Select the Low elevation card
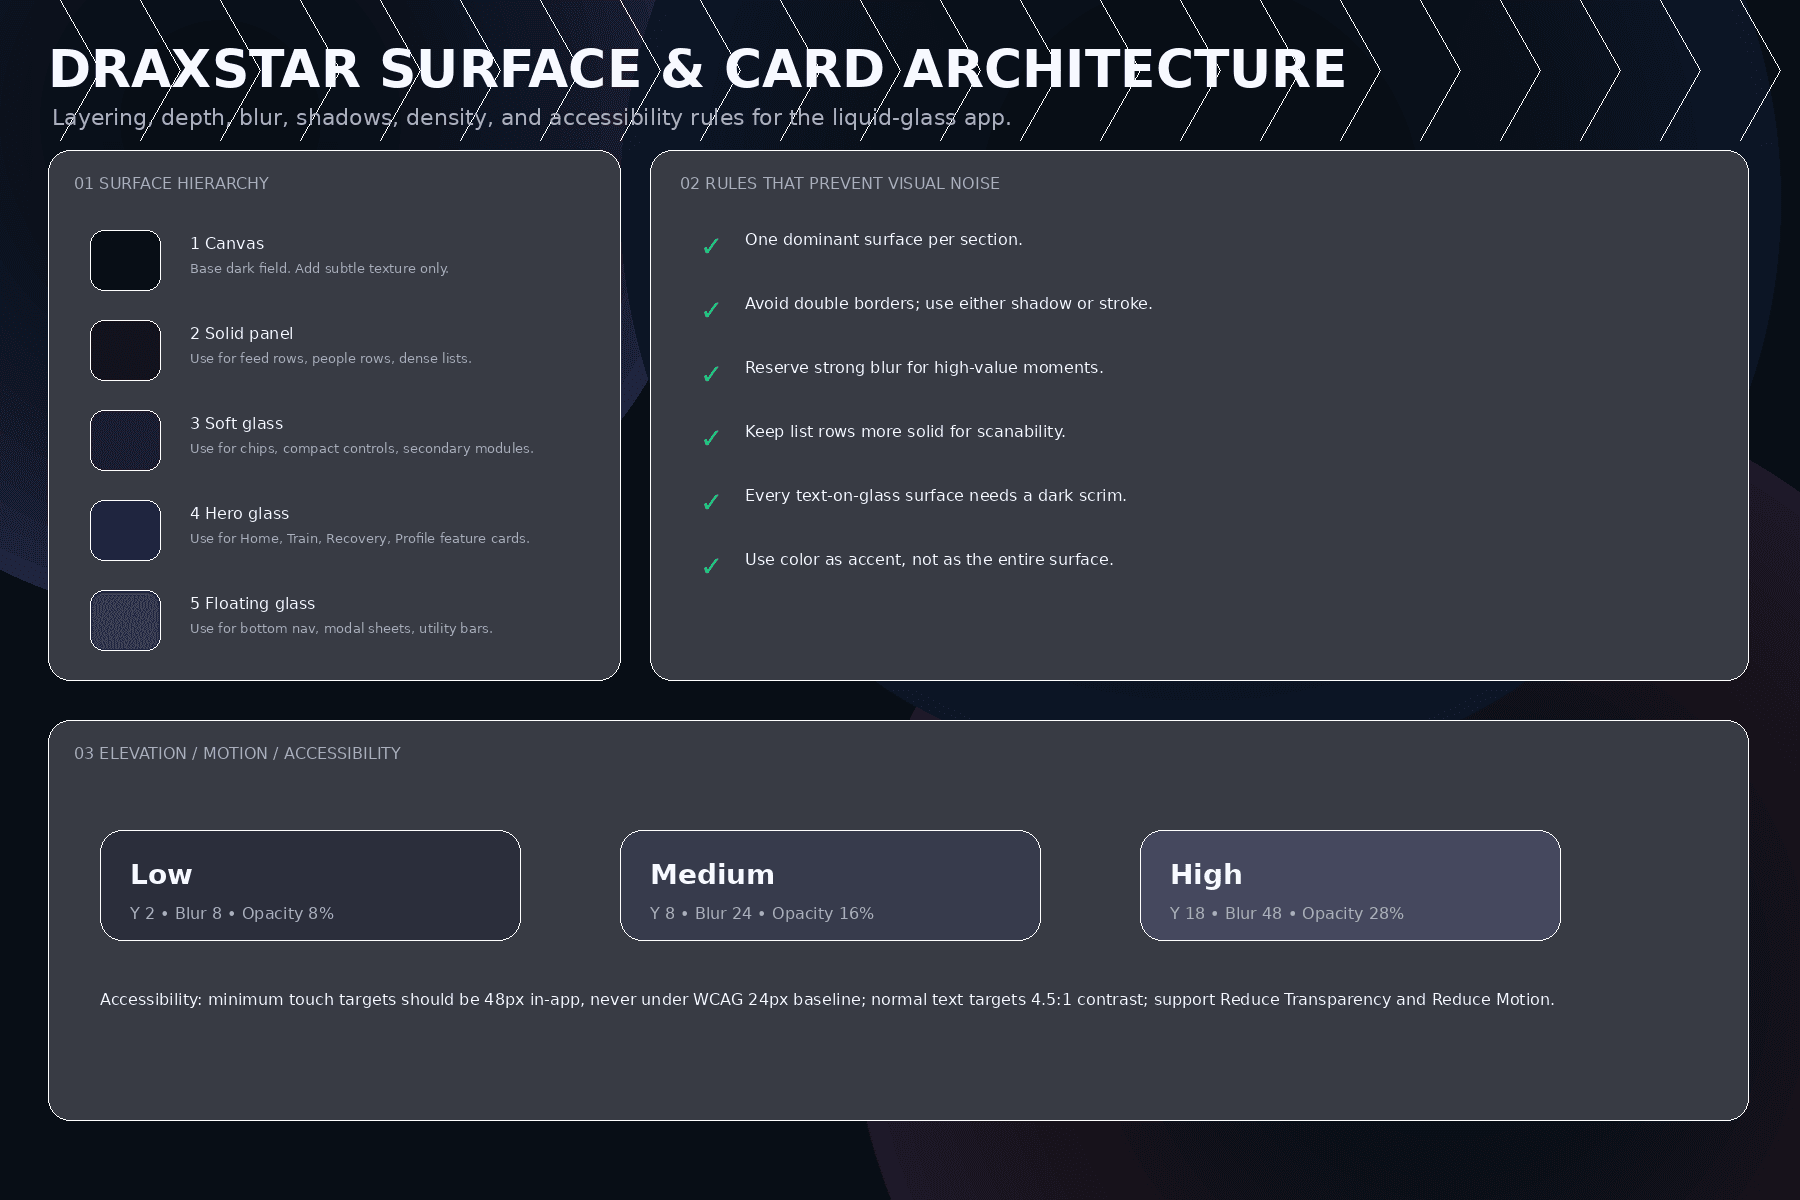1800x1200 pixels. (x=310, y=885)
